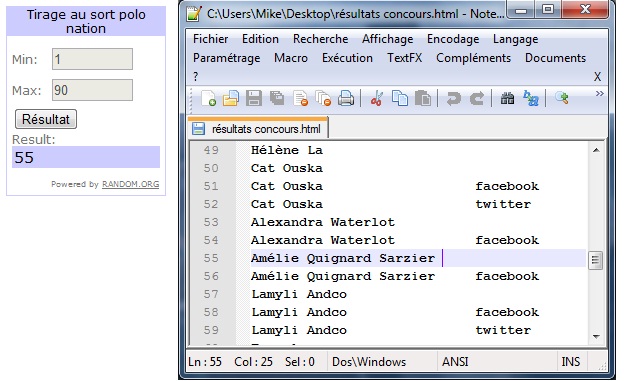
Task: Cut the selection with the scissors icon
Action: click(376, 98)
